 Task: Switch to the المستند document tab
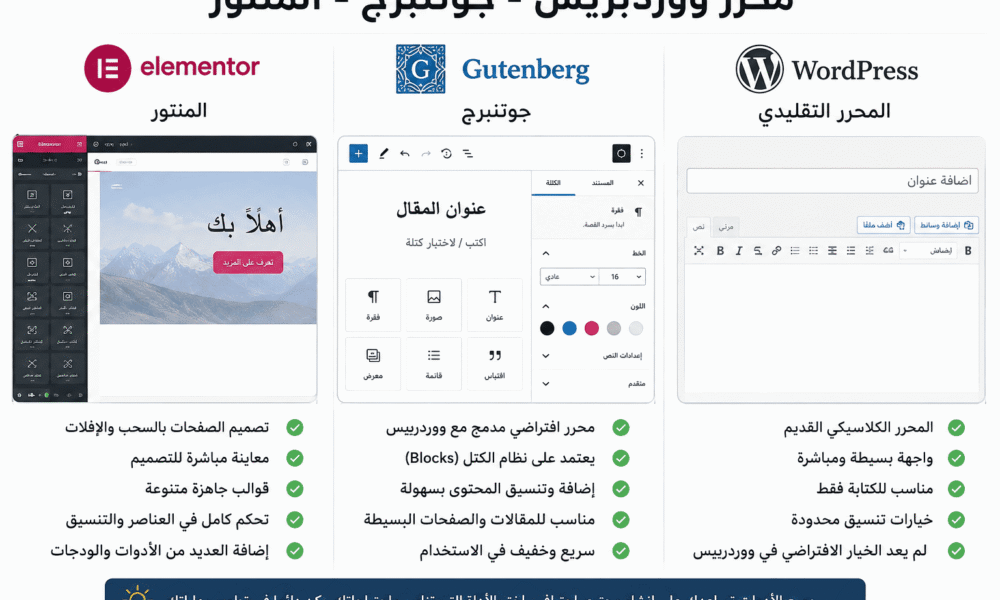602,183
